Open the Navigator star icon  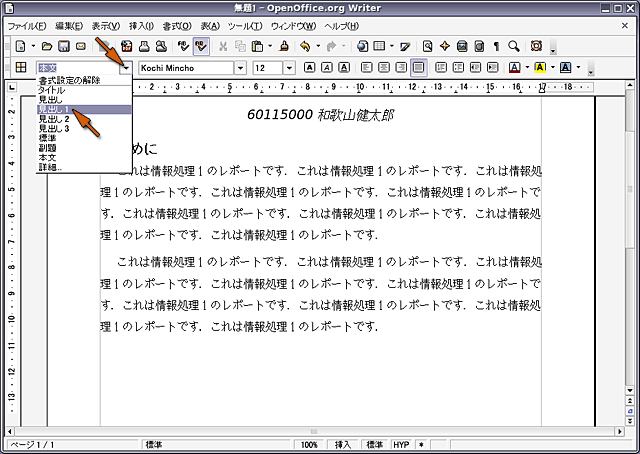(445, 46)
